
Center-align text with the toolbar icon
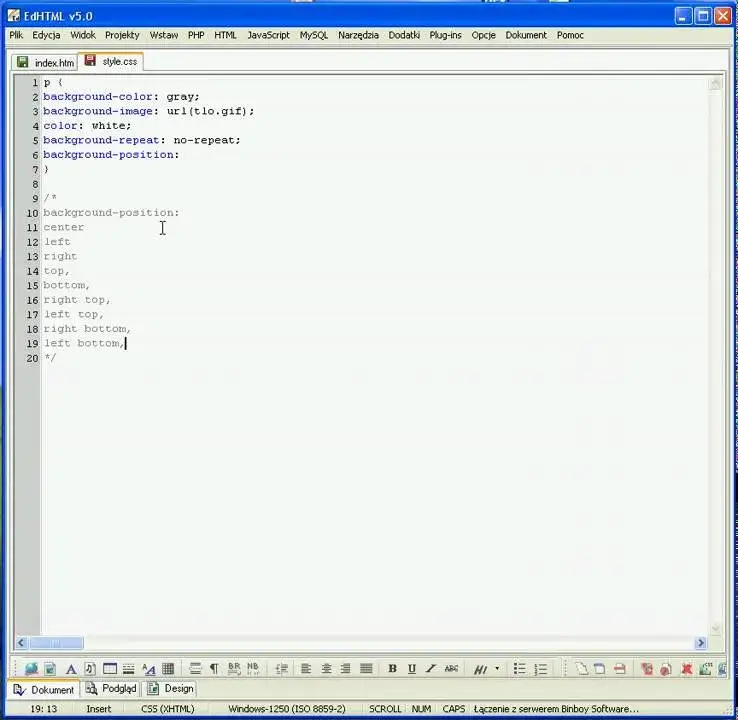tap(326, 668)
